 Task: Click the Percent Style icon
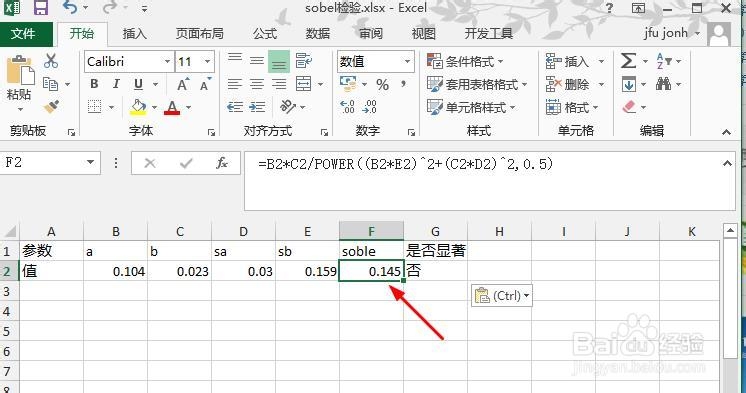[382, 85]
